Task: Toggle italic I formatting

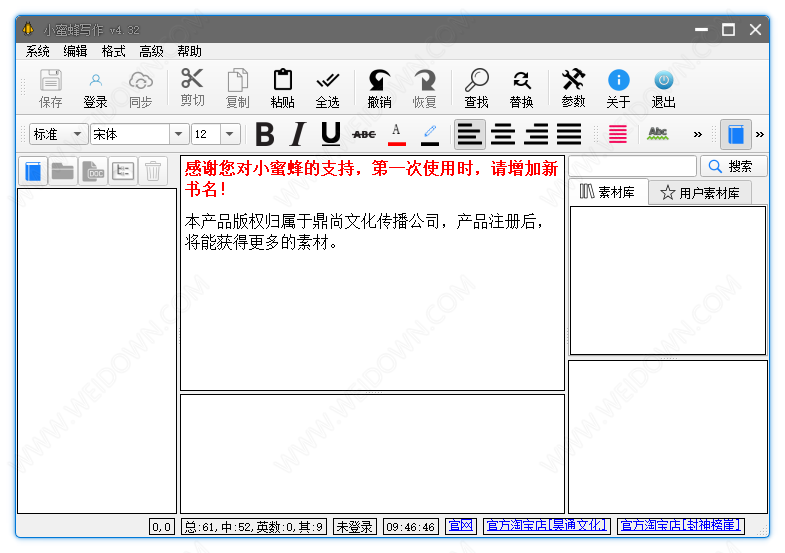Action: pos(298,134)
